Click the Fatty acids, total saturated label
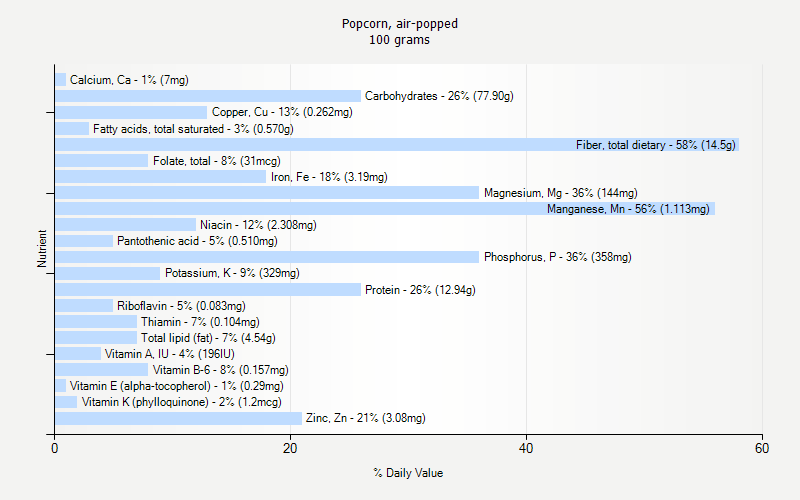800x500 pixels. 193,129
